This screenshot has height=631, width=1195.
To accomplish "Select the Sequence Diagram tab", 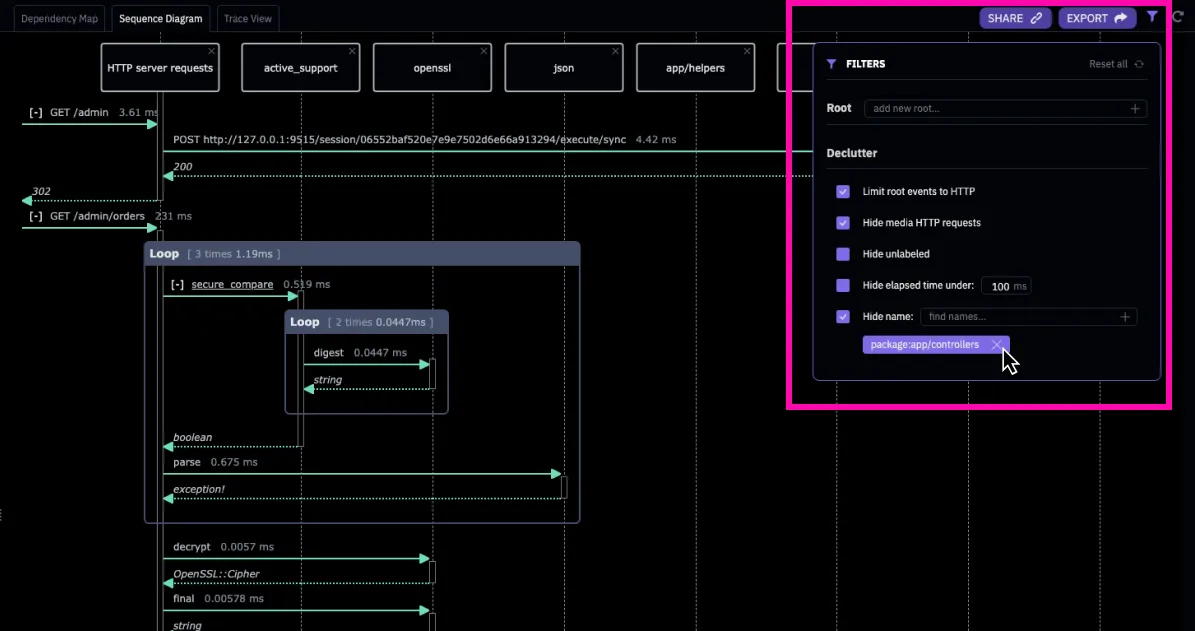I will click(x=161, y=18).
